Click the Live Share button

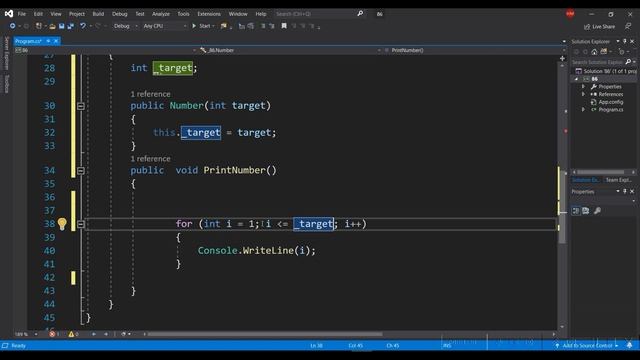[x=599, y=27]
